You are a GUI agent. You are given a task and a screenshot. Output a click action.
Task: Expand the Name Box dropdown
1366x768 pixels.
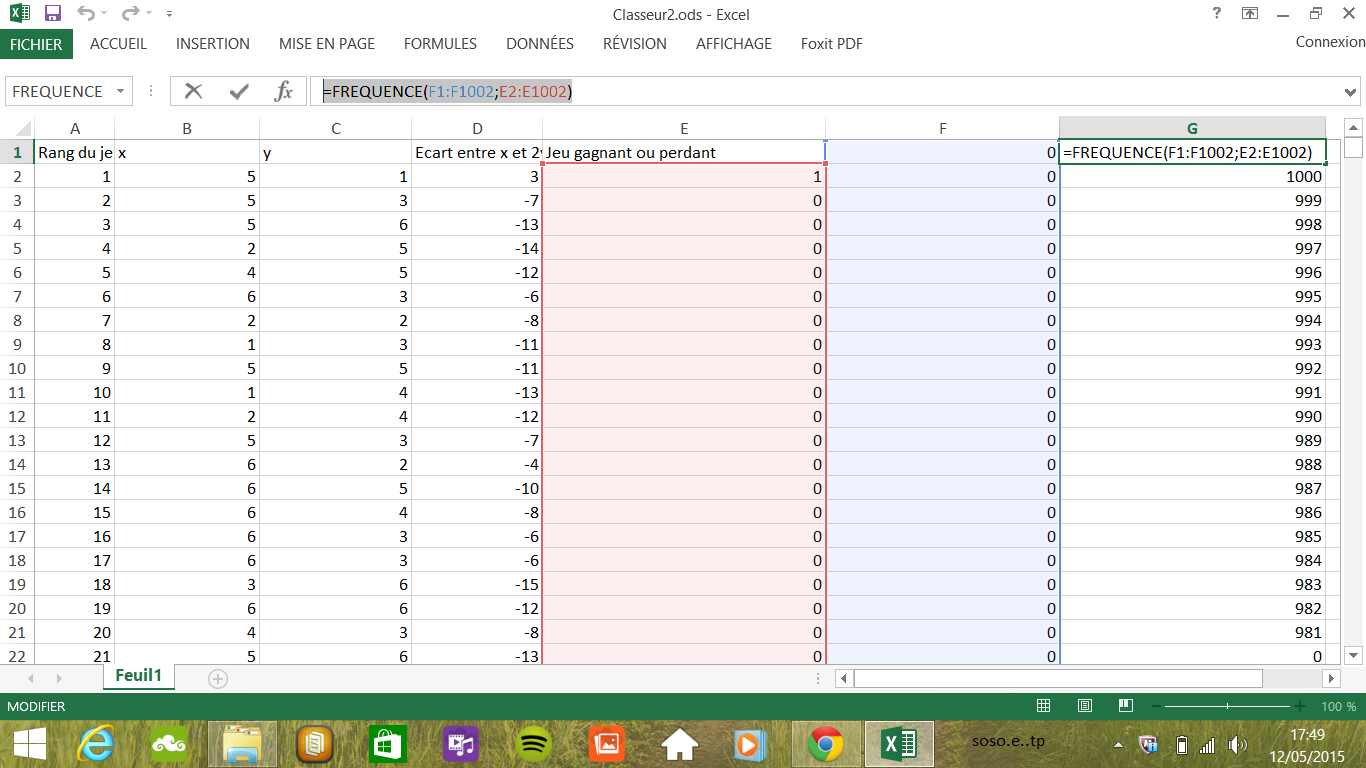121,91
